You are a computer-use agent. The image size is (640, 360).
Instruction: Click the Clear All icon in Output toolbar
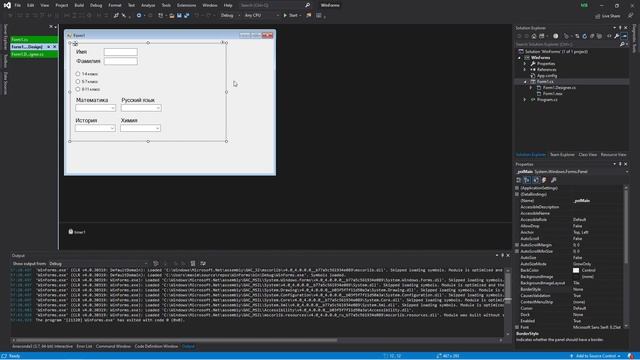[193, 264]
